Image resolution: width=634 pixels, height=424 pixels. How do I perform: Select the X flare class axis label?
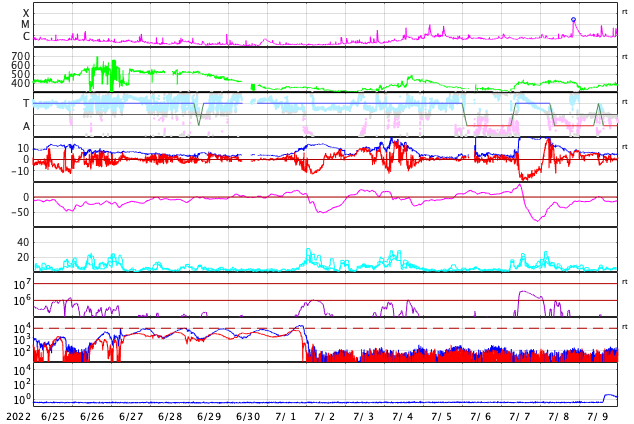pos(26,13)
